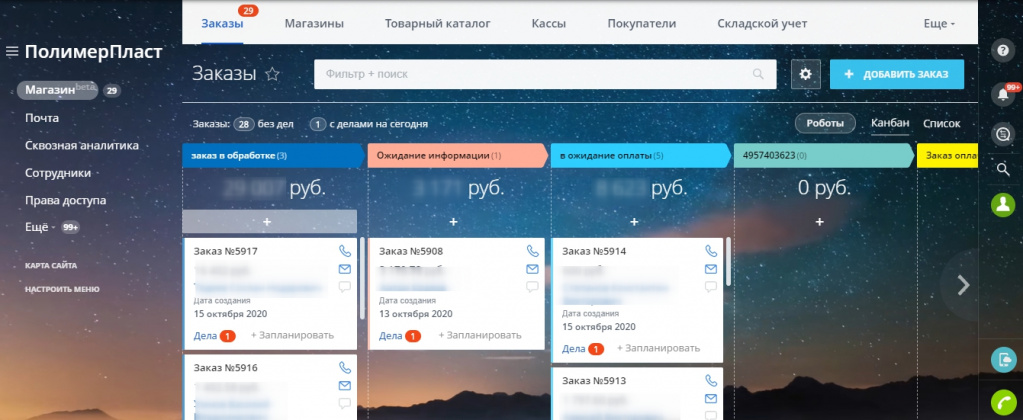Go to the Кассы tab
The width and height of the screenshot is (1023, 420).
[549, 23]
